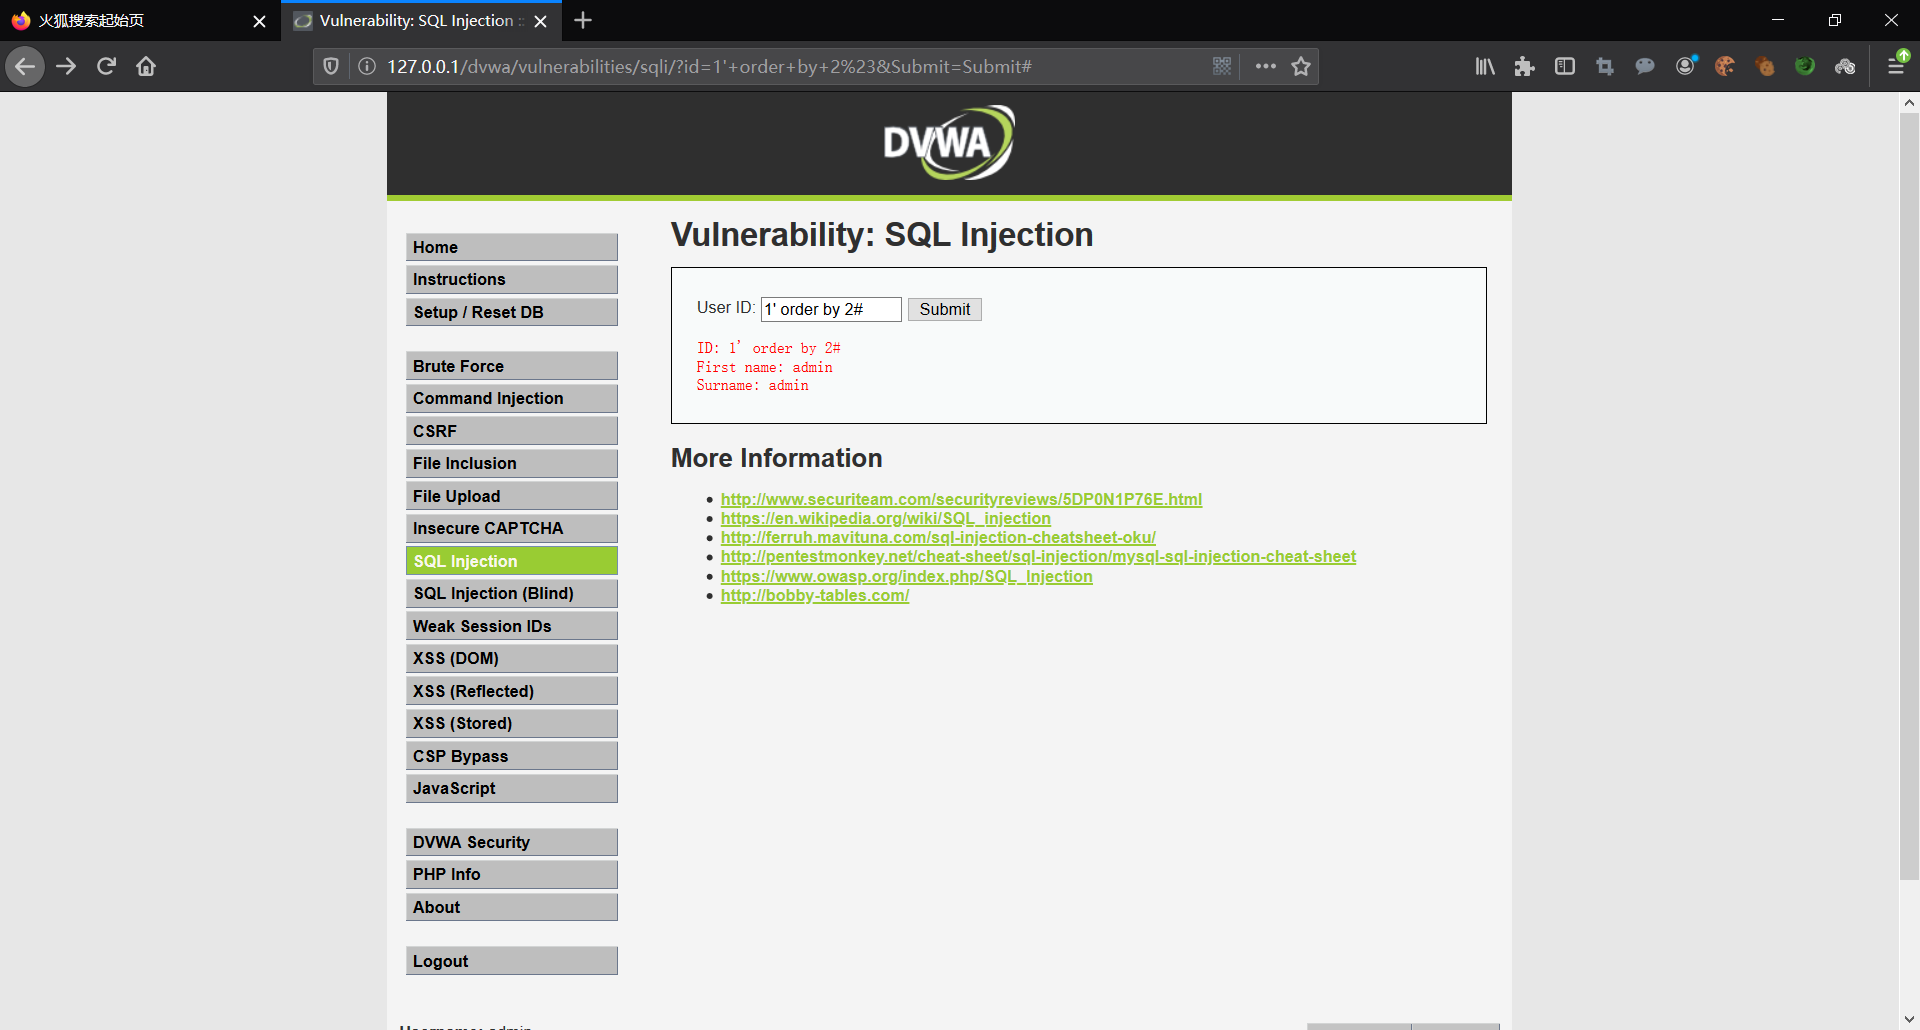Screen dimensions: 1920x1030
Task: Reload the current page
Action: click(x=106, y=66)
